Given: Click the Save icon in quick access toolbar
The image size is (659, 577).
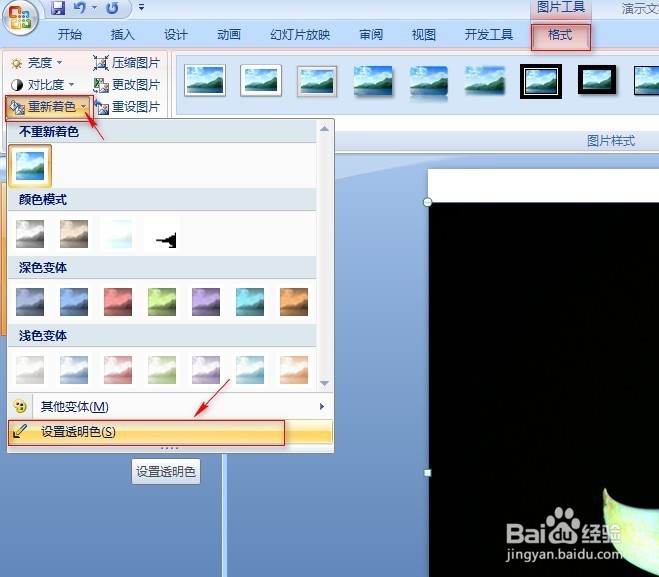Looking at the screenshot, I should coord(58,8).
